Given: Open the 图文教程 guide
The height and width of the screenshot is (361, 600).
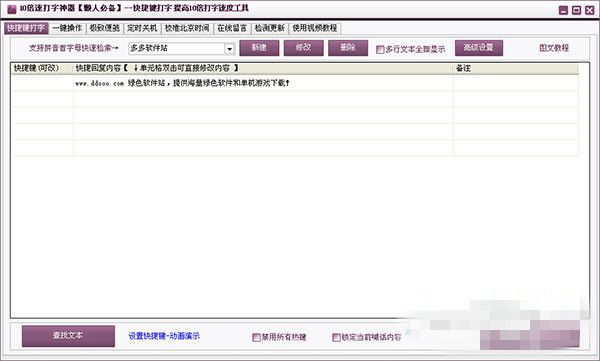Looking at the screenshot, I should tap(554, 48).
